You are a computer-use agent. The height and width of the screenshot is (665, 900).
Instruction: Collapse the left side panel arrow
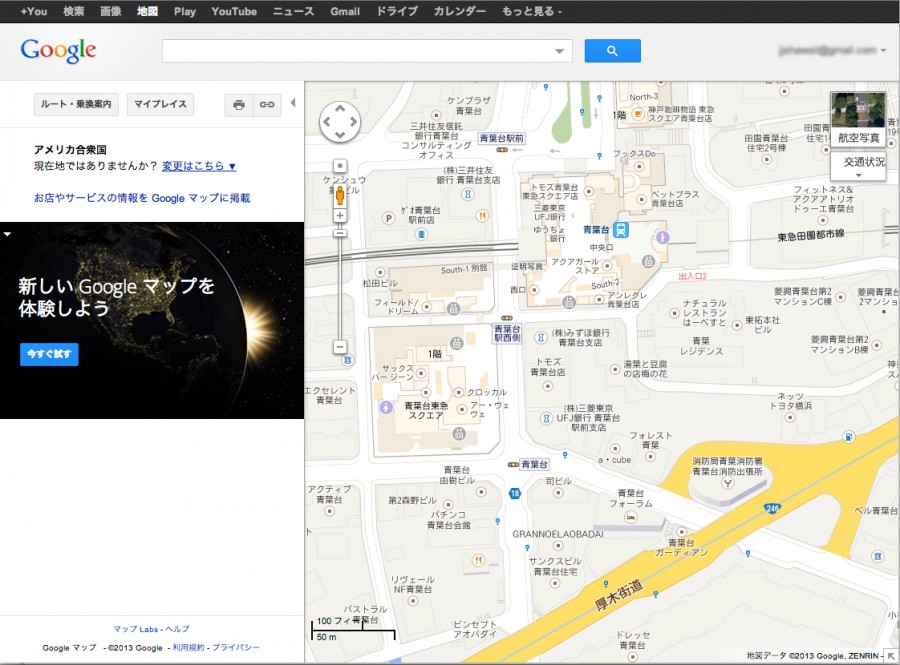[x=293, y=103]
